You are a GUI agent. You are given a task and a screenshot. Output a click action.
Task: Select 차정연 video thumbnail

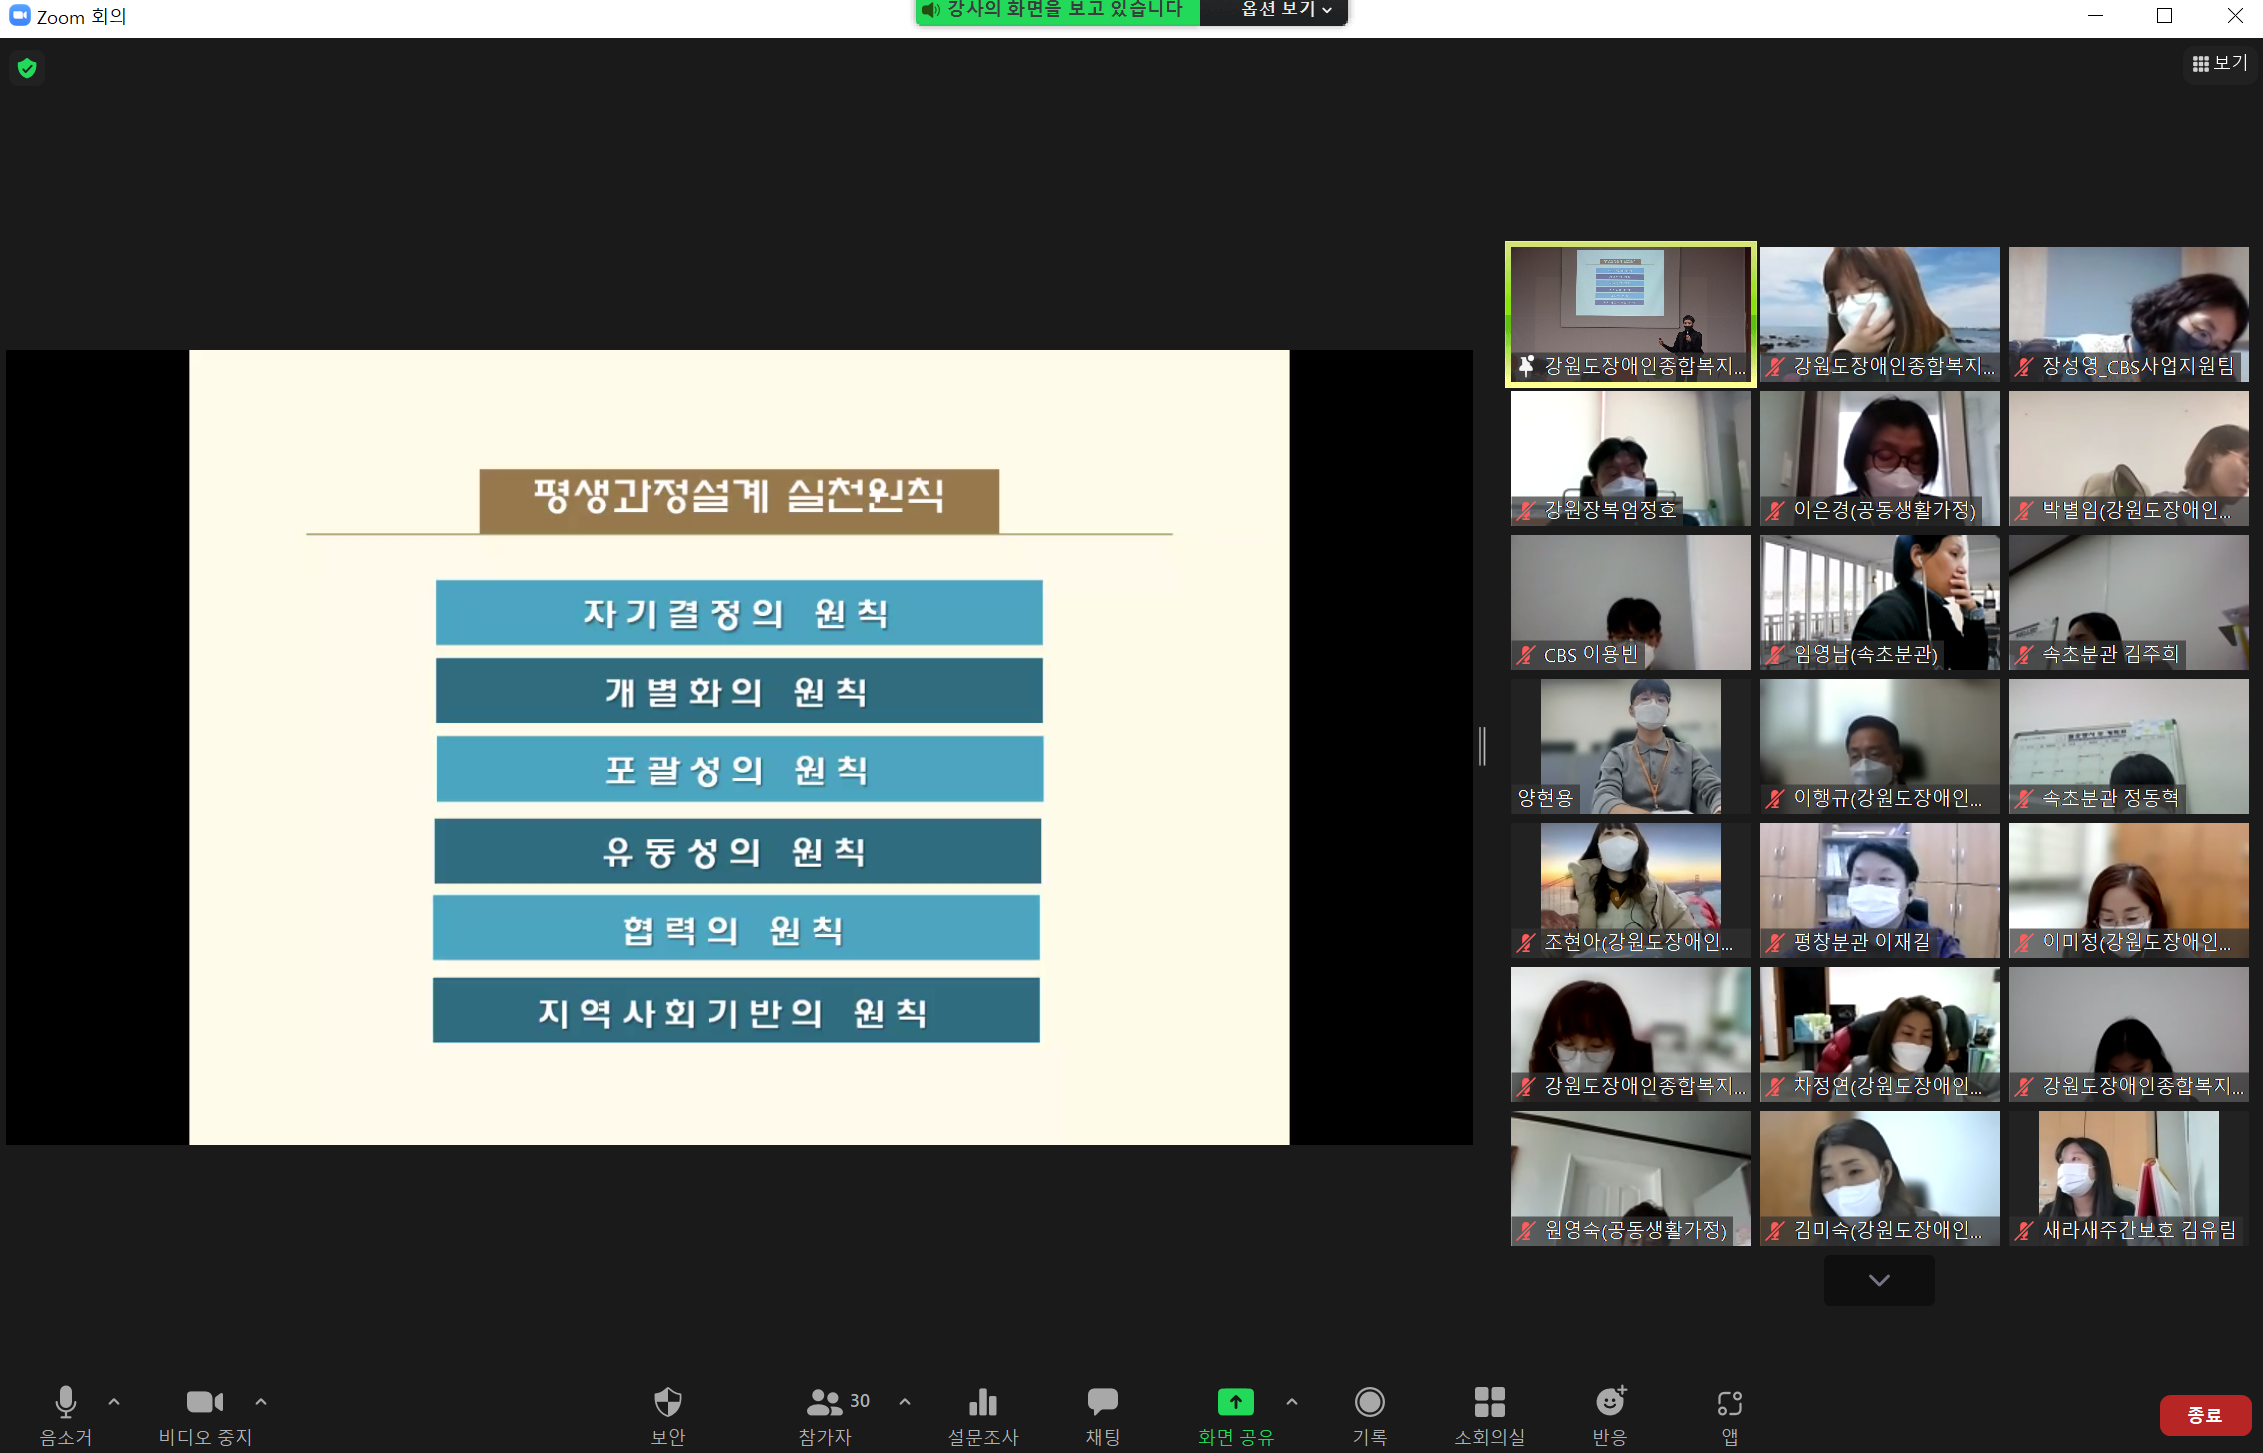1880,1034
